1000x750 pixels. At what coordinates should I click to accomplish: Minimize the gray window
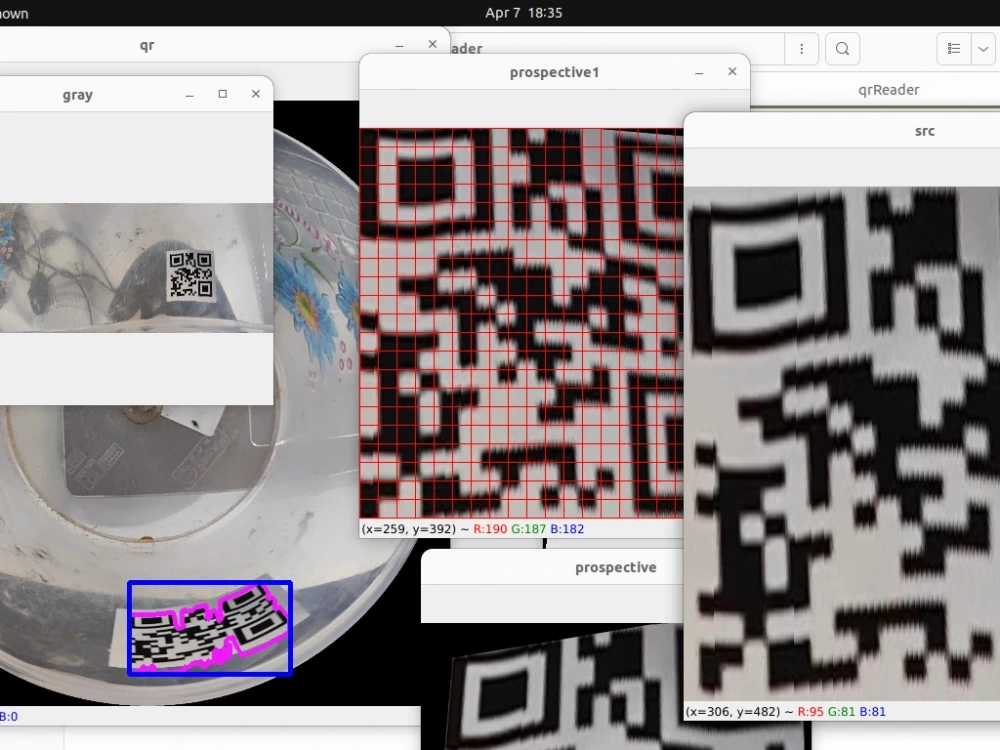(x=189, y=94)
